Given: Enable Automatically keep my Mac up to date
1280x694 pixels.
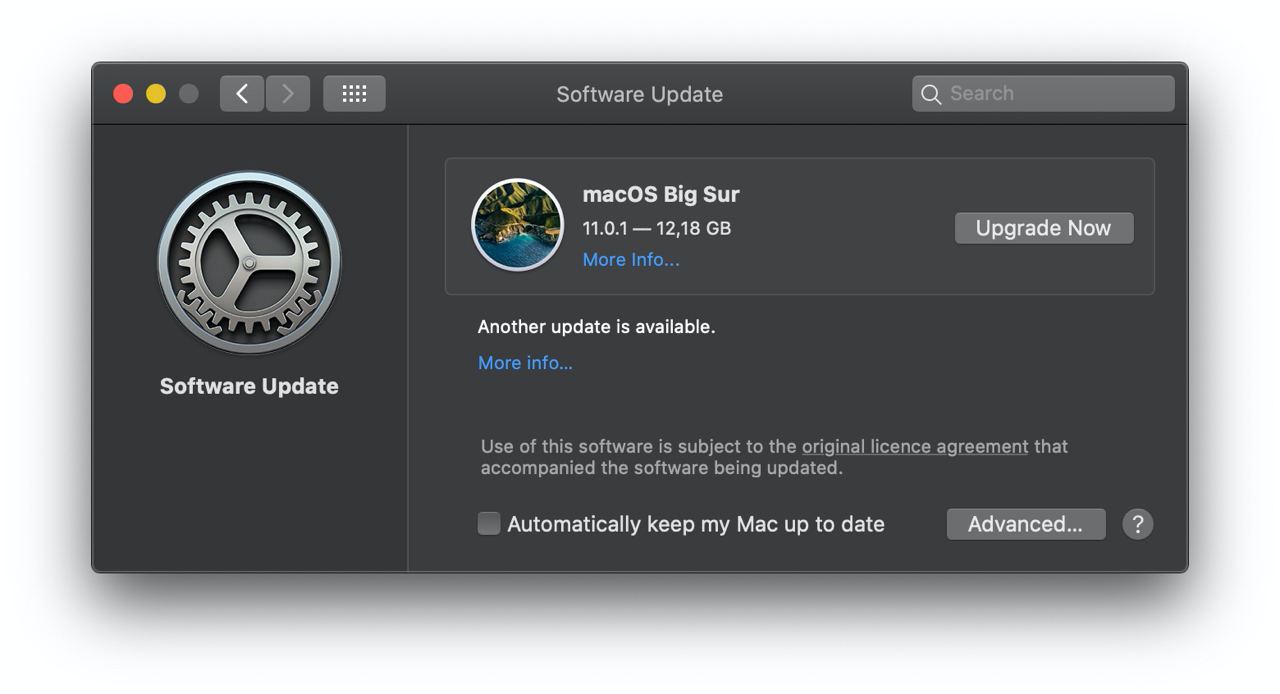Looking at the screenshot, I should click(x=489, y=524).
